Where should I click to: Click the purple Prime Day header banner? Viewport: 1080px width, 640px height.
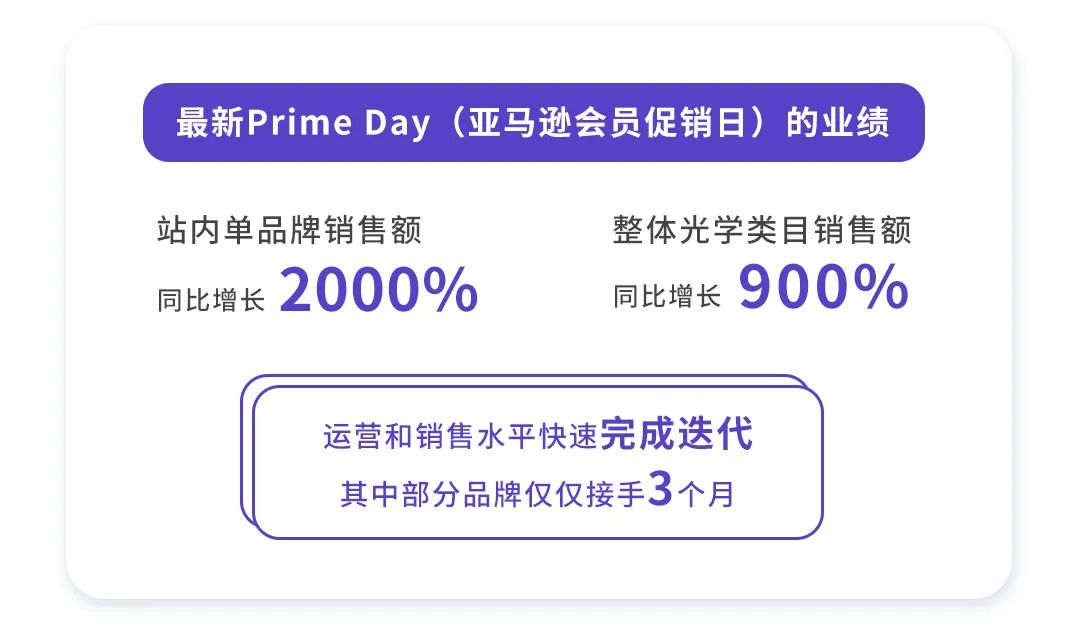coord(533,123)
